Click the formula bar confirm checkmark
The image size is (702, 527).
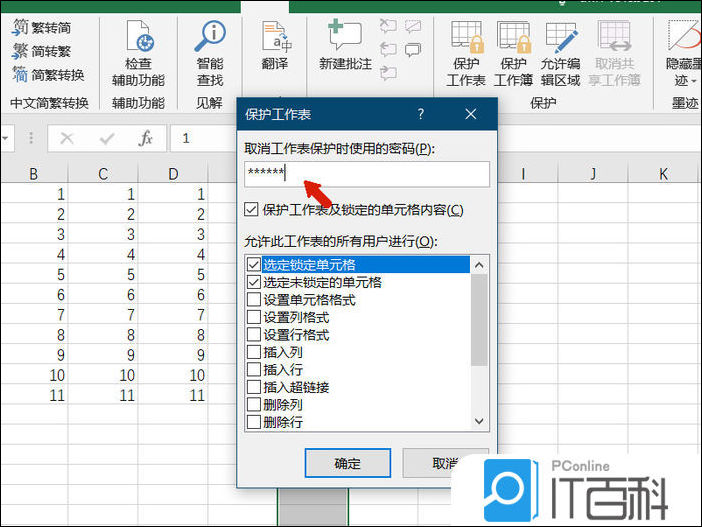coord(107,138)
